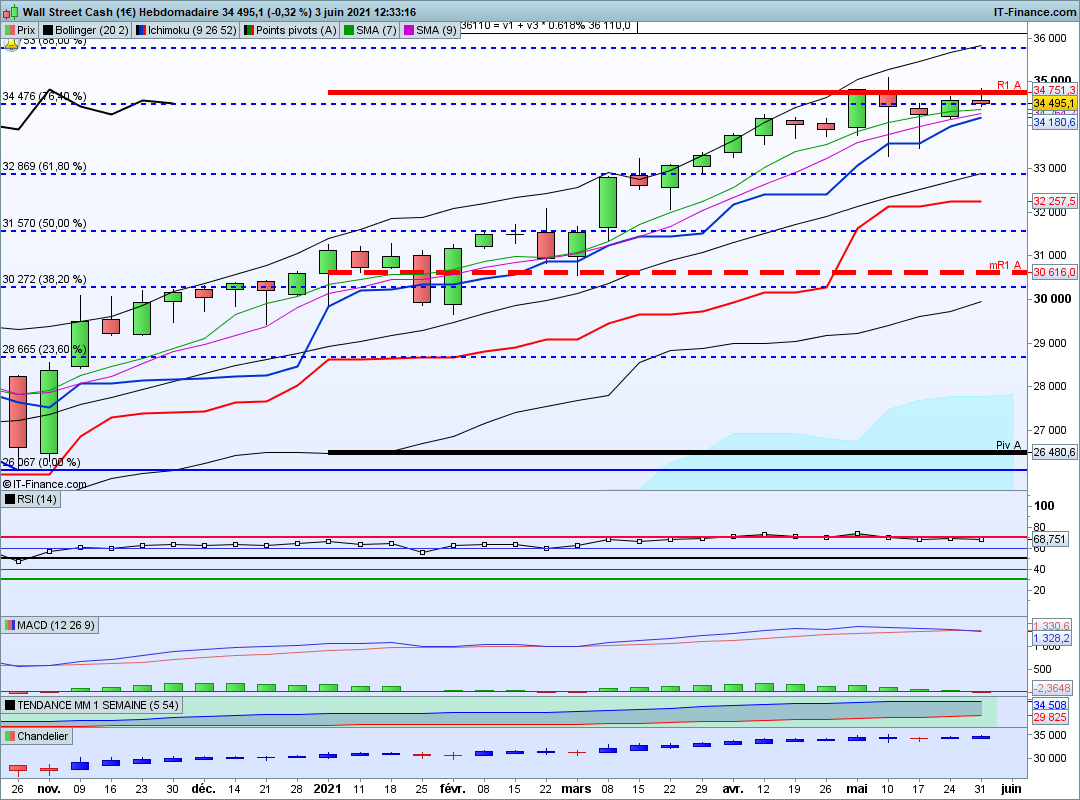Image resolution: width=1080 pixels, height=800 pixels.
Task: Open the Bollinger (20 2) indicator settings
Action: pos(85,30)
